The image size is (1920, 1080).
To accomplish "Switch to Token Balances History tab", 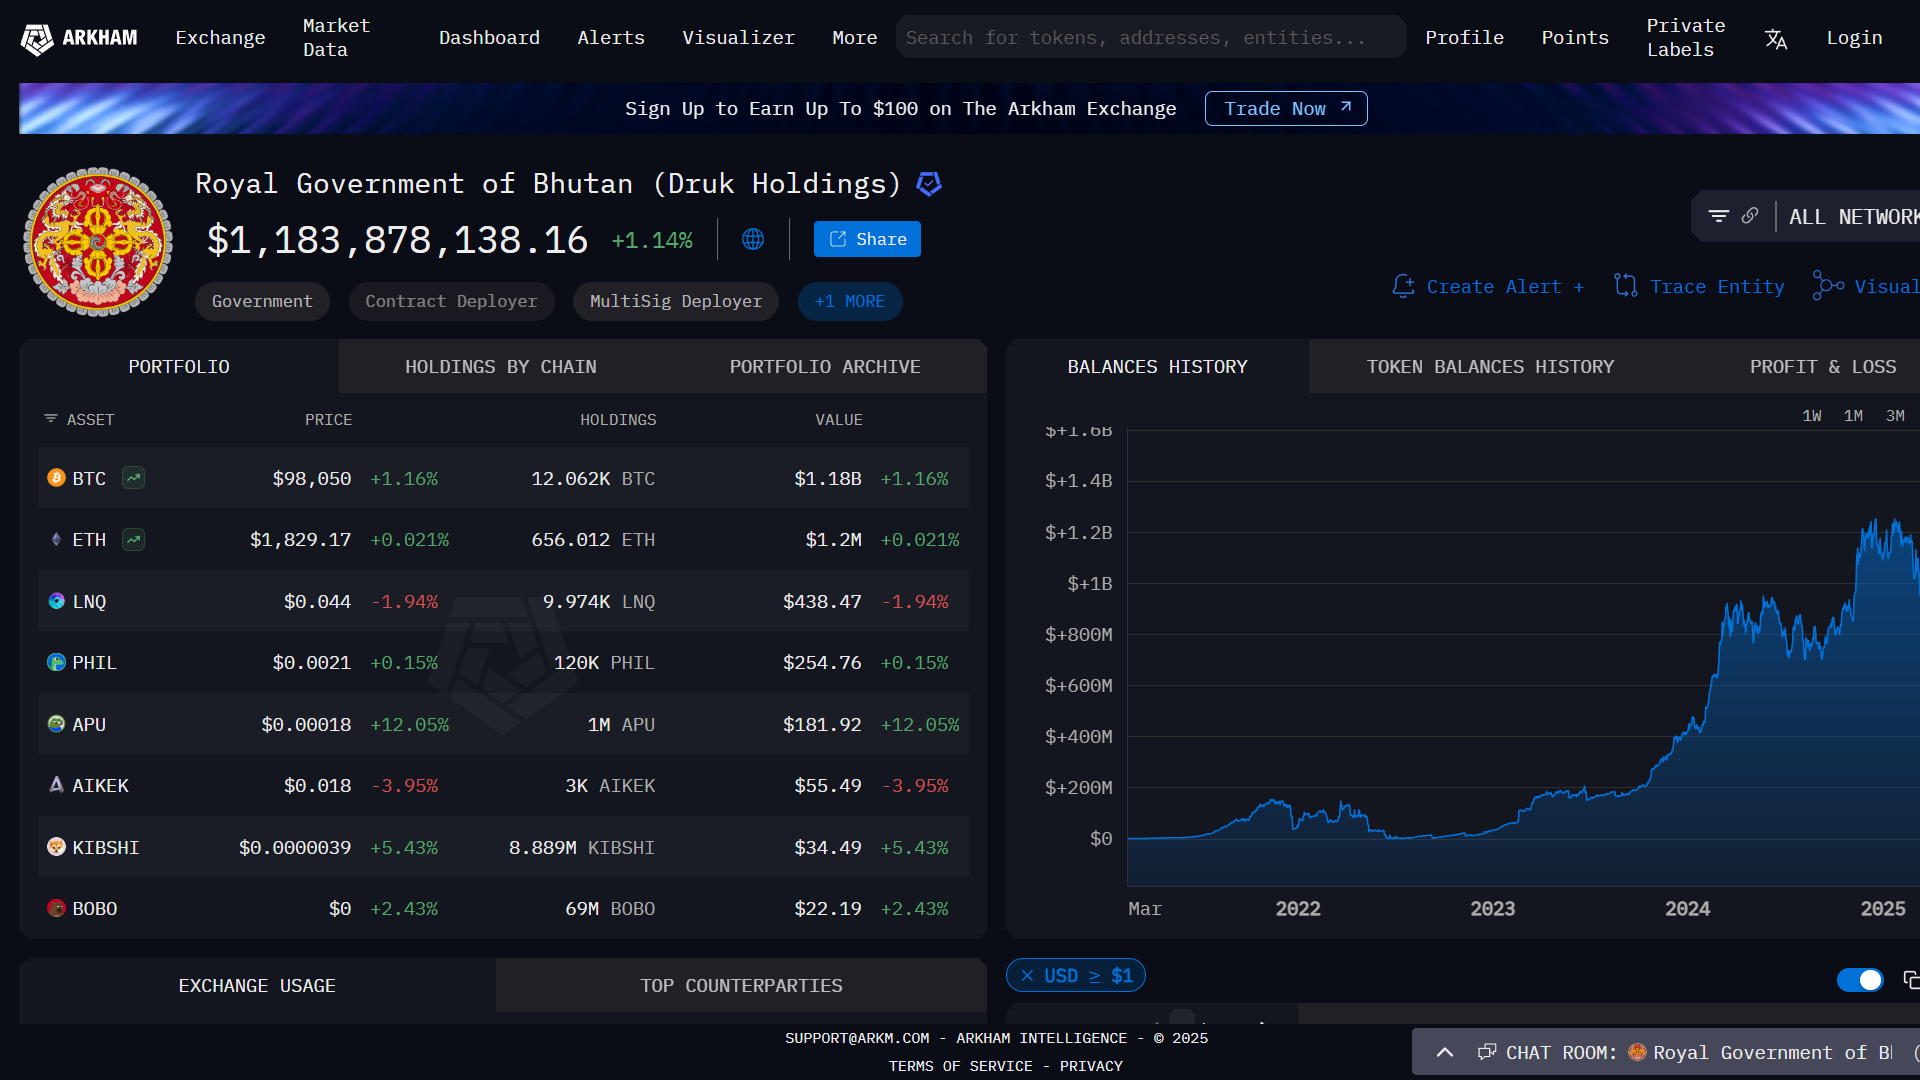I will [x=1490, y=367].
